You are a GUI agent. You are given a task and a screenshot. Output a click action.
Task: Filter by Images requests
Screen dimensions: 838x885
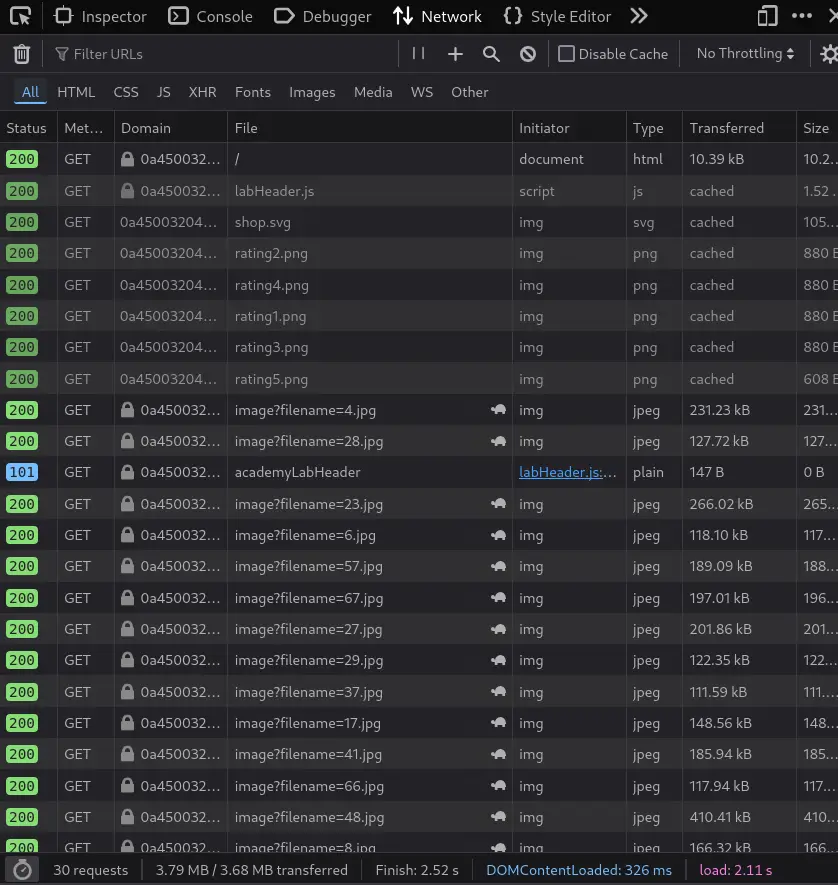click(x=312, y=92)
